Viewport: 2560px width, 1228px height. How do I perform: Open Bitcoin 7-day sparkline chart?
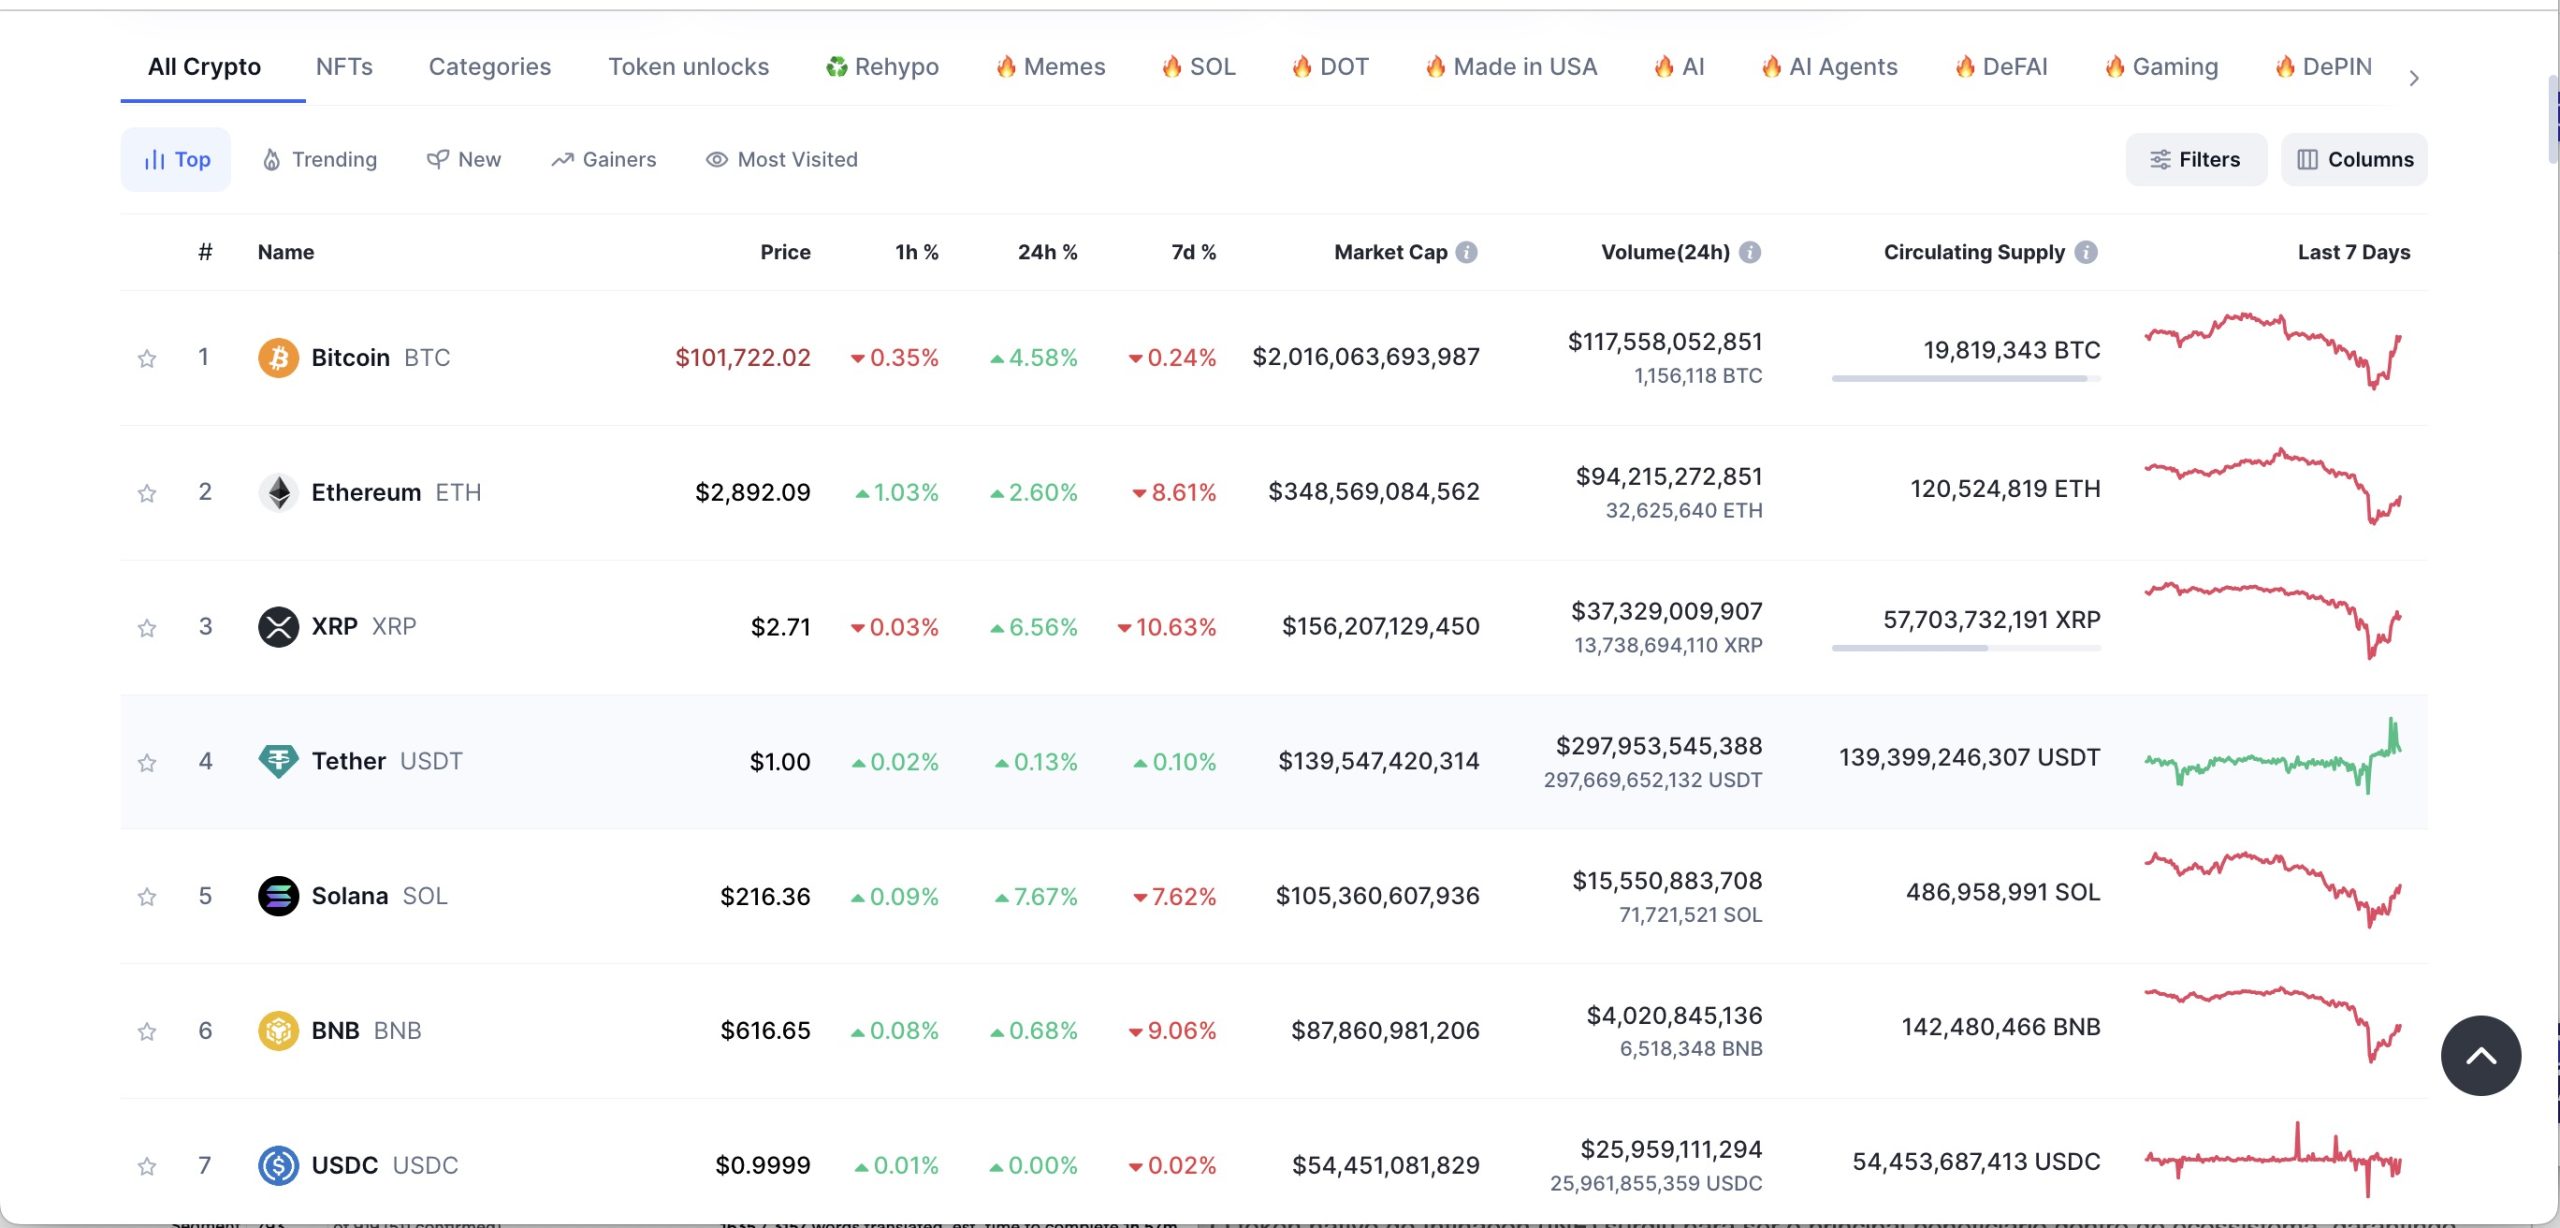[x=2272, y=351]
